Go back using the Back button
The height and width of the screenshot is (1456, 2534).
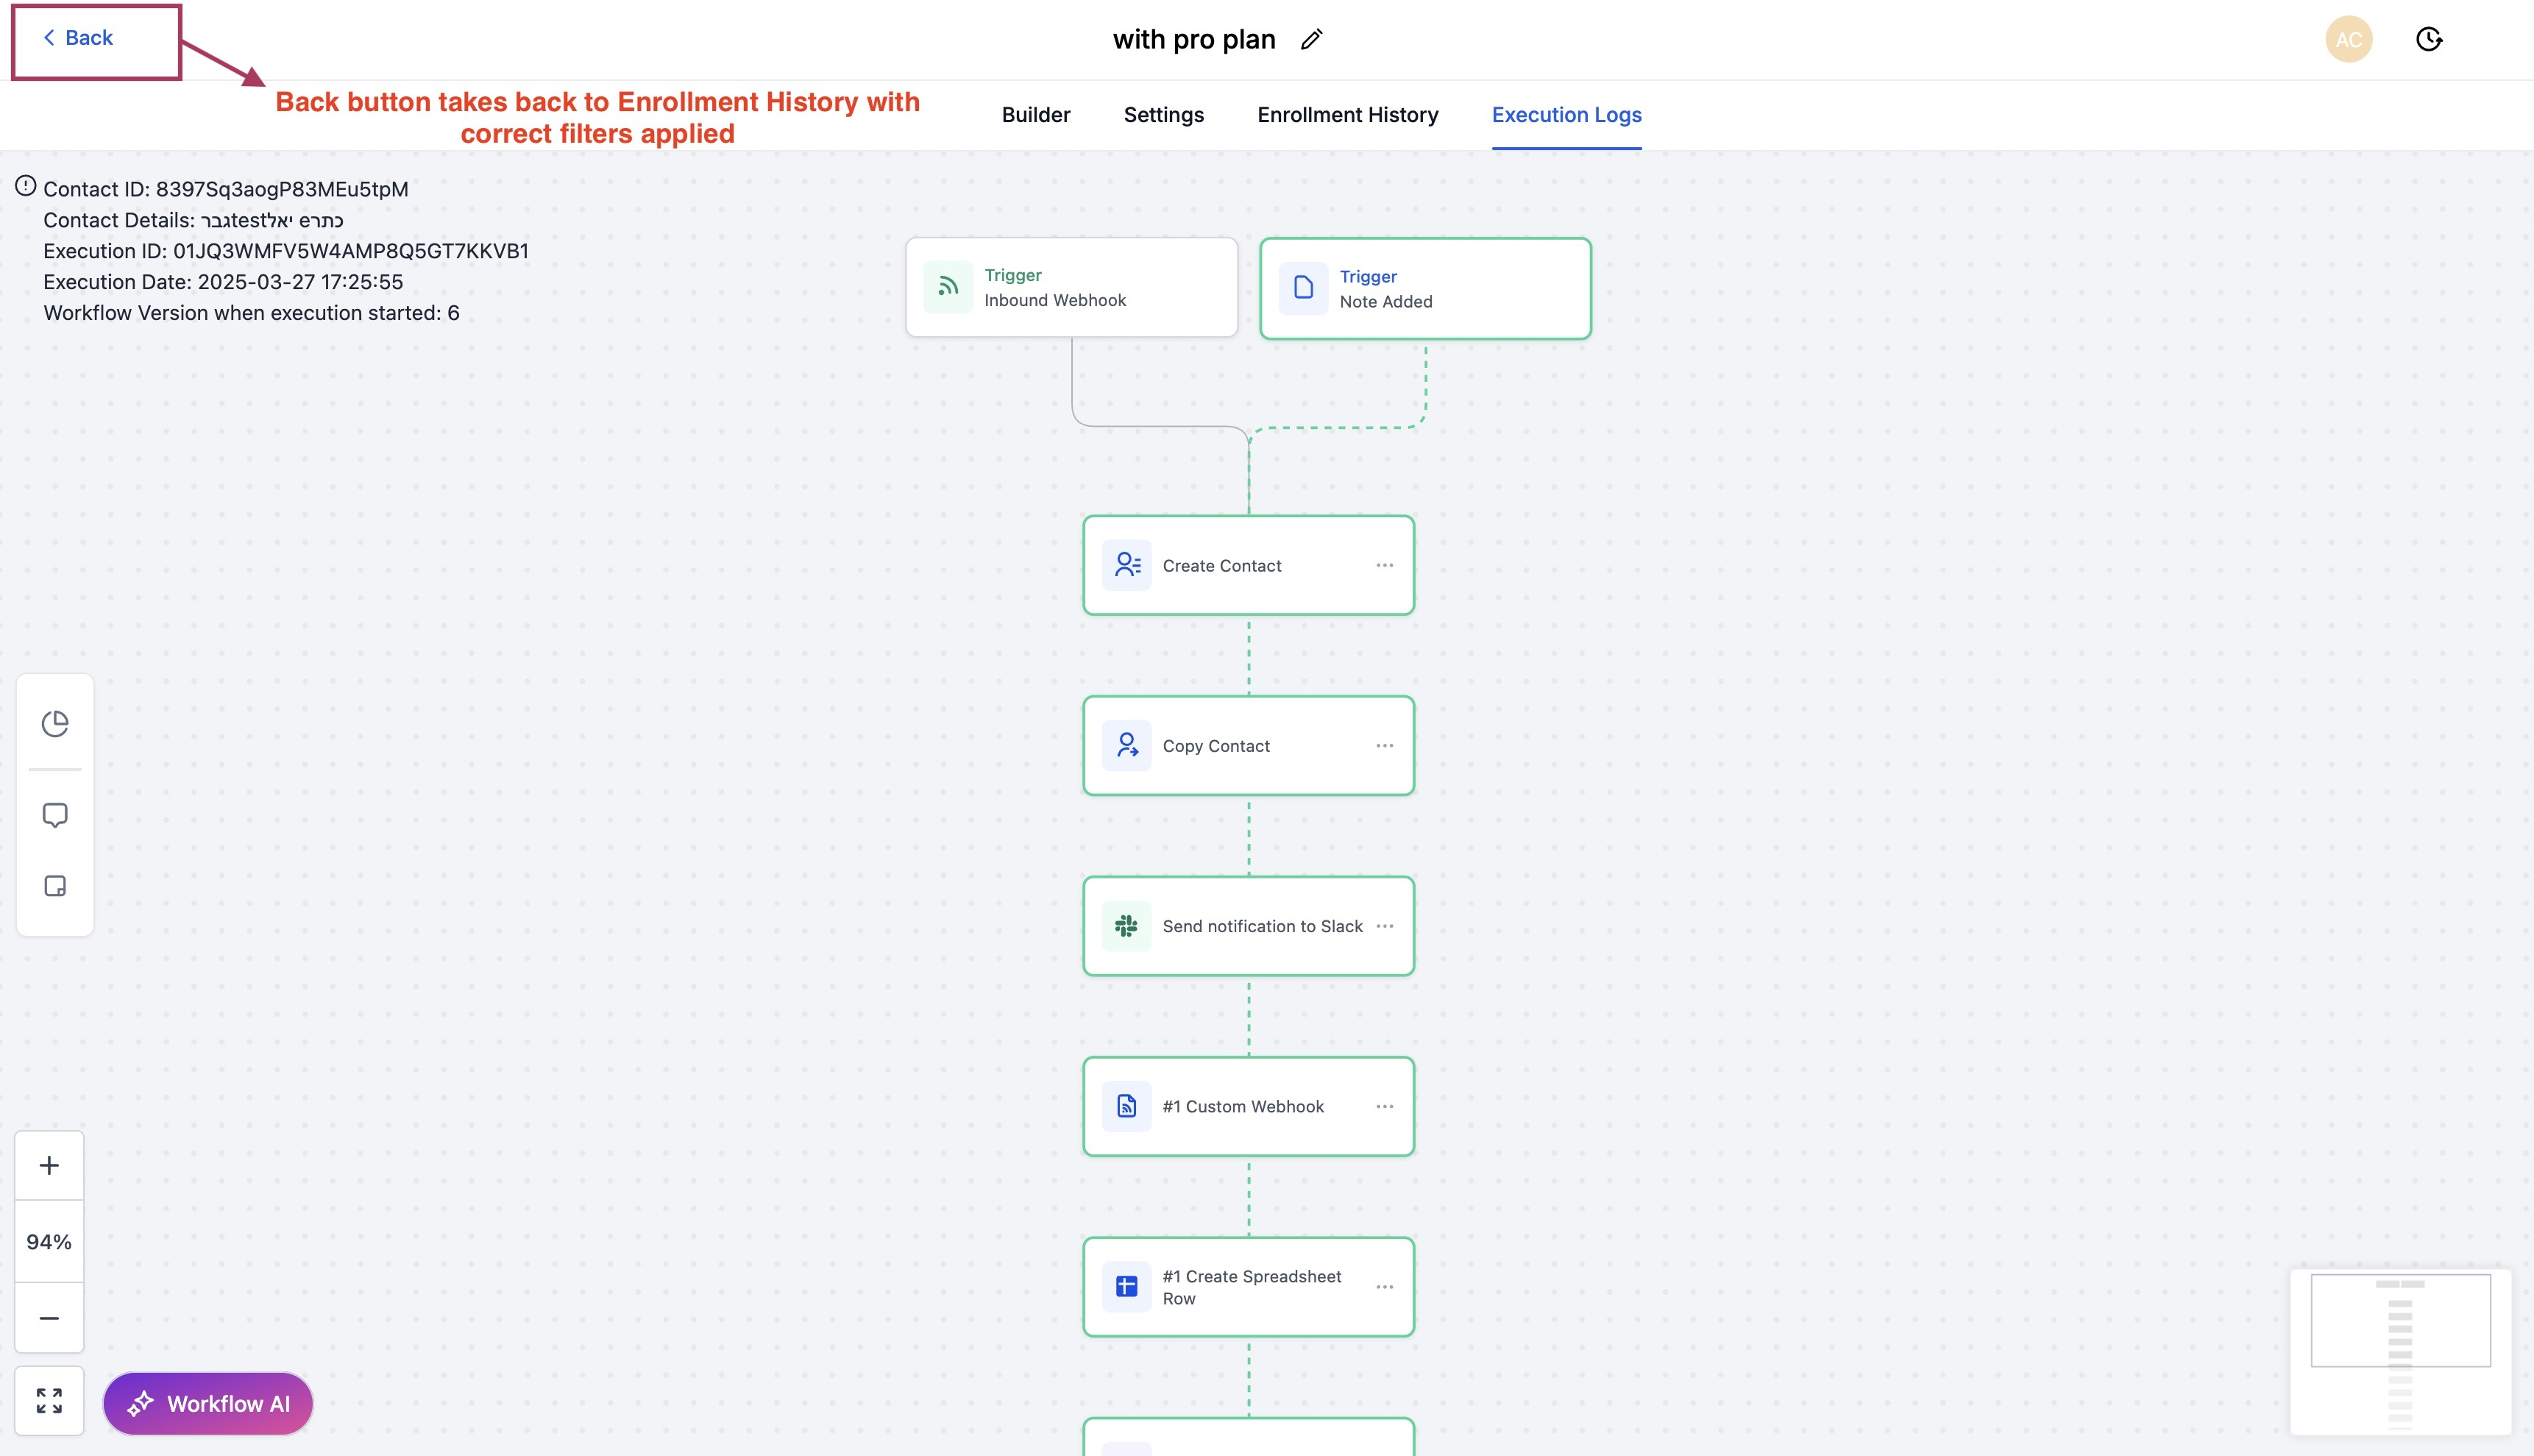(x=78, y=38)
